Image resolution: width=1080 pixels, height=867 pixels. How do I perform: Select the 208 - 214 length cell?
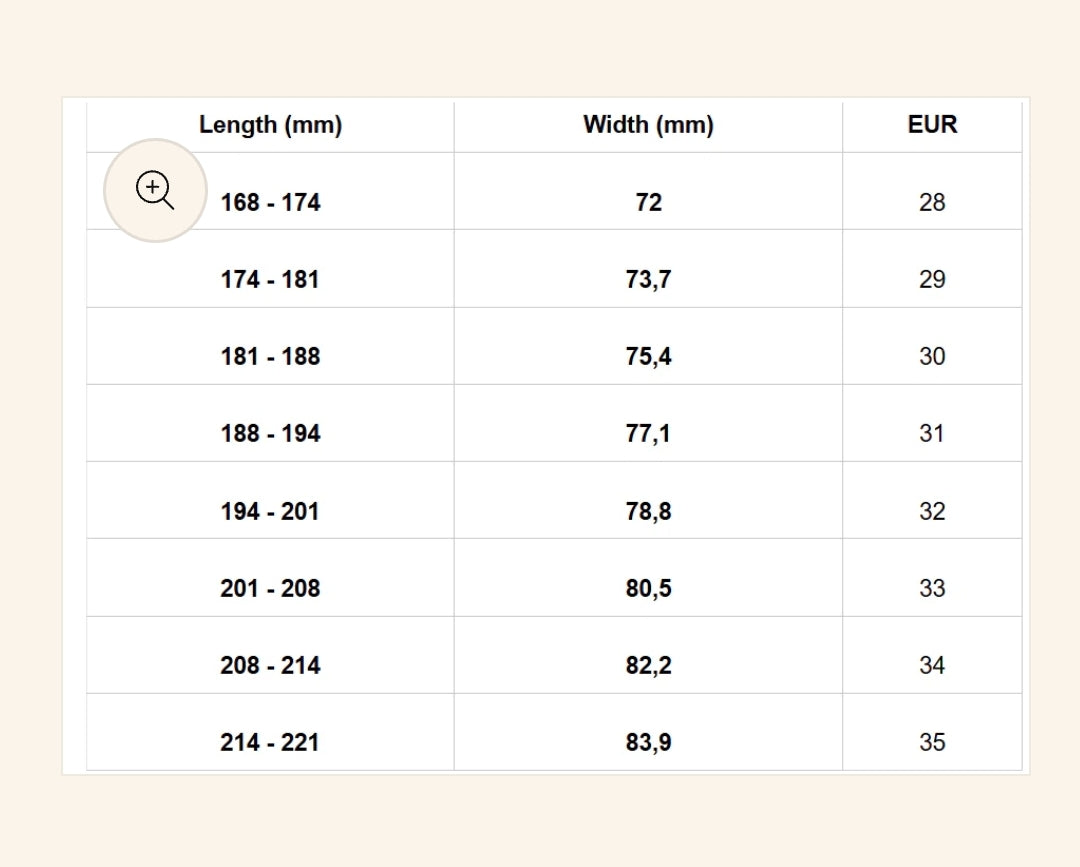tap(270, 666)
